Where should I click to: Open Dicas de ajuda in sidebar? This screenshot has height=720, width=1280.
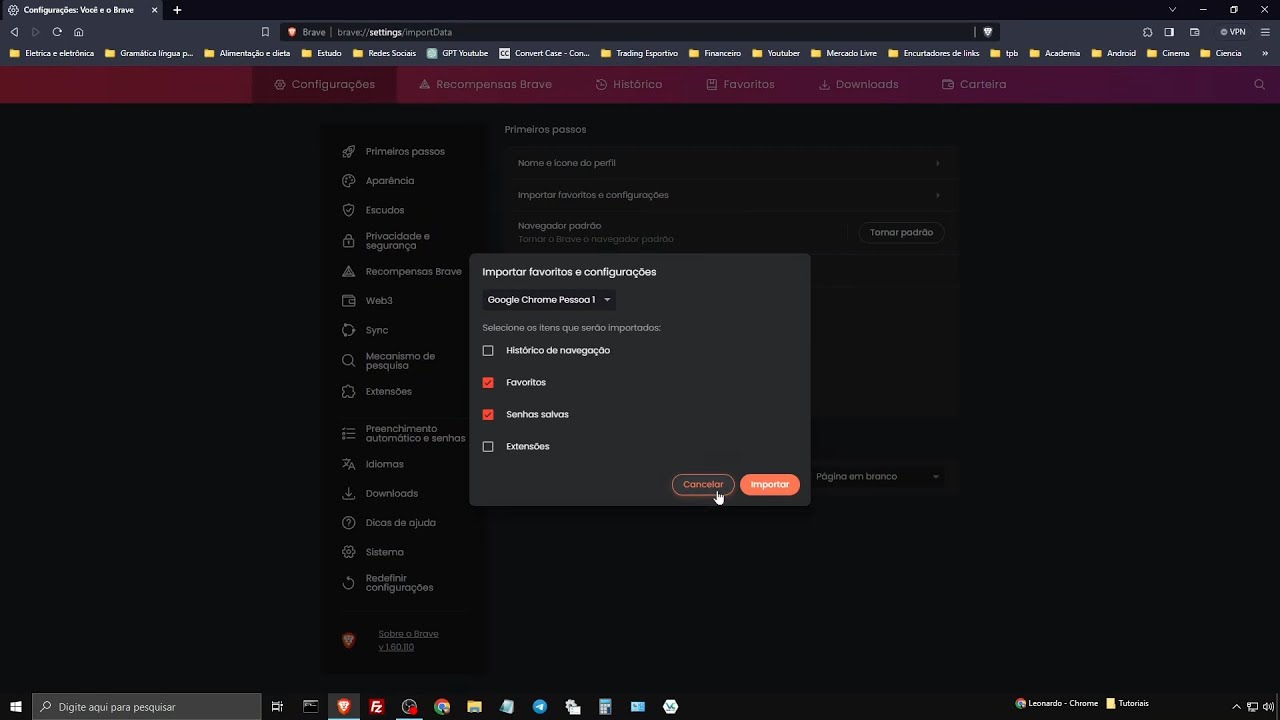click(389, 523)
